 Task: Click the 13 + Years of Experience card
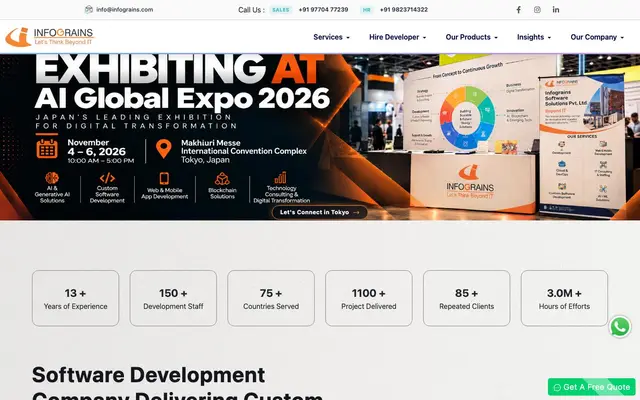[x=76, y=298]
